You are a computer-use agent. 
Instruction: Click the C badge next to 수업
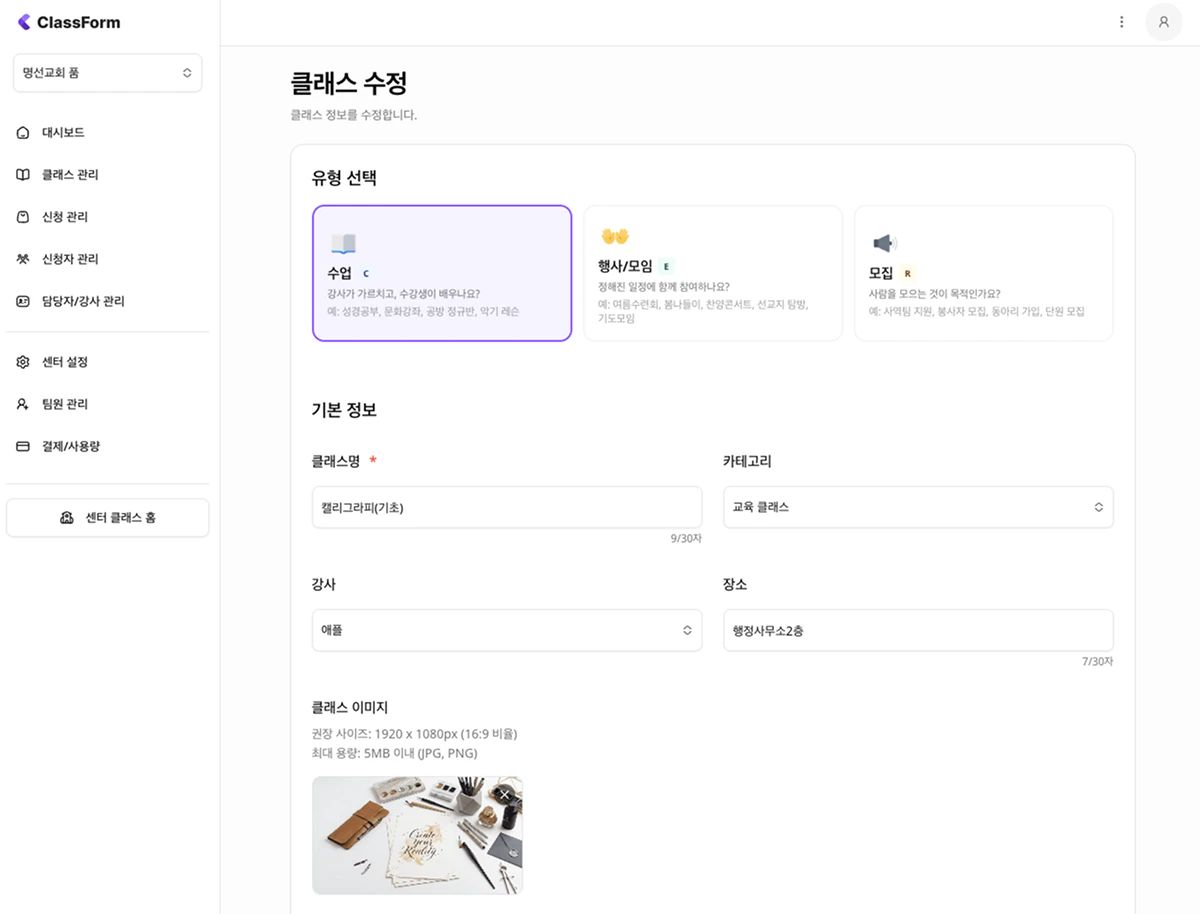[365, 273]
